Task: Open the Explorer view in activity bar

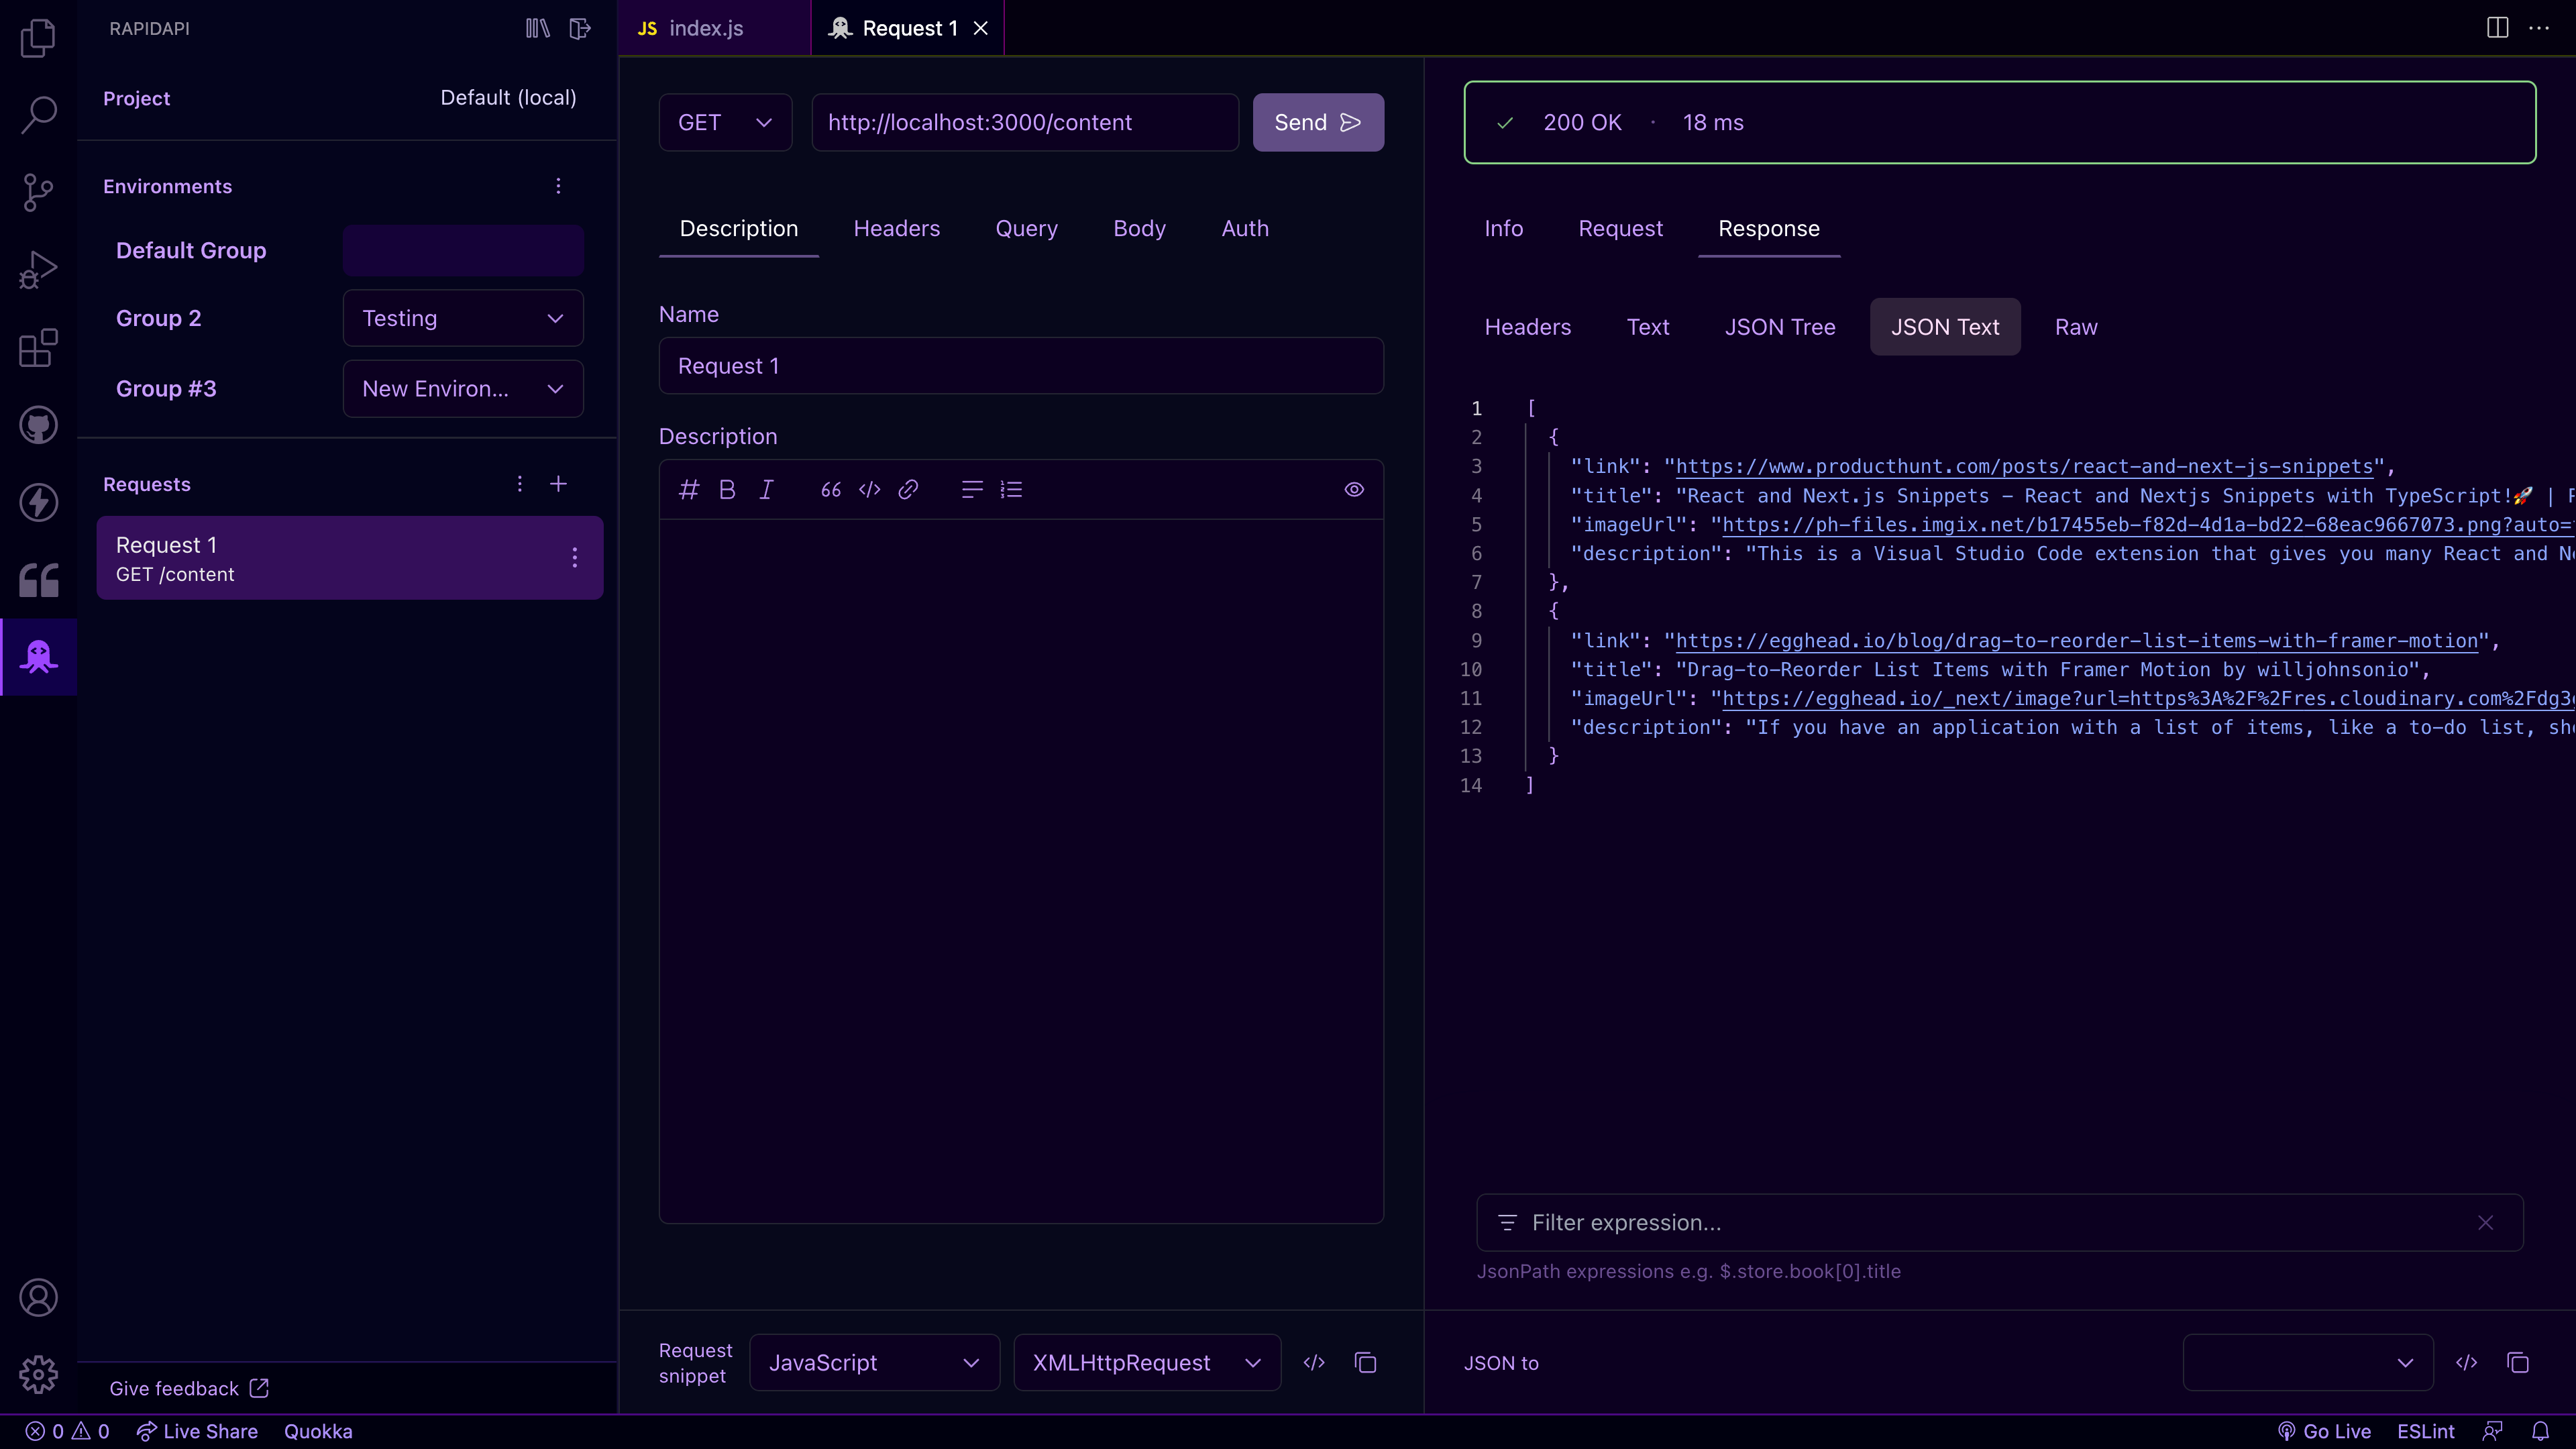Action: (x=38, y=38)
